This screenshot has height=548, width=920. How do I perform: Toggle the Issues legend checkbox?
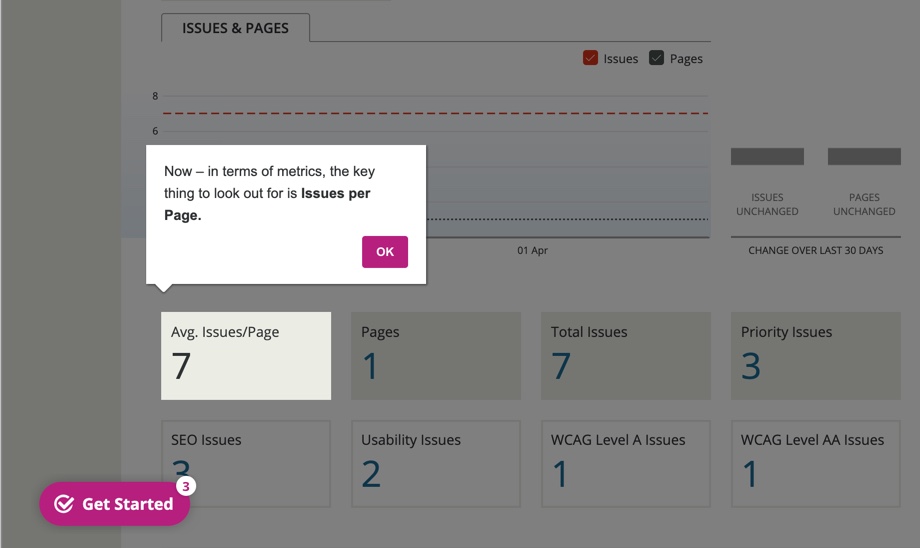click(x=591, y=58)
